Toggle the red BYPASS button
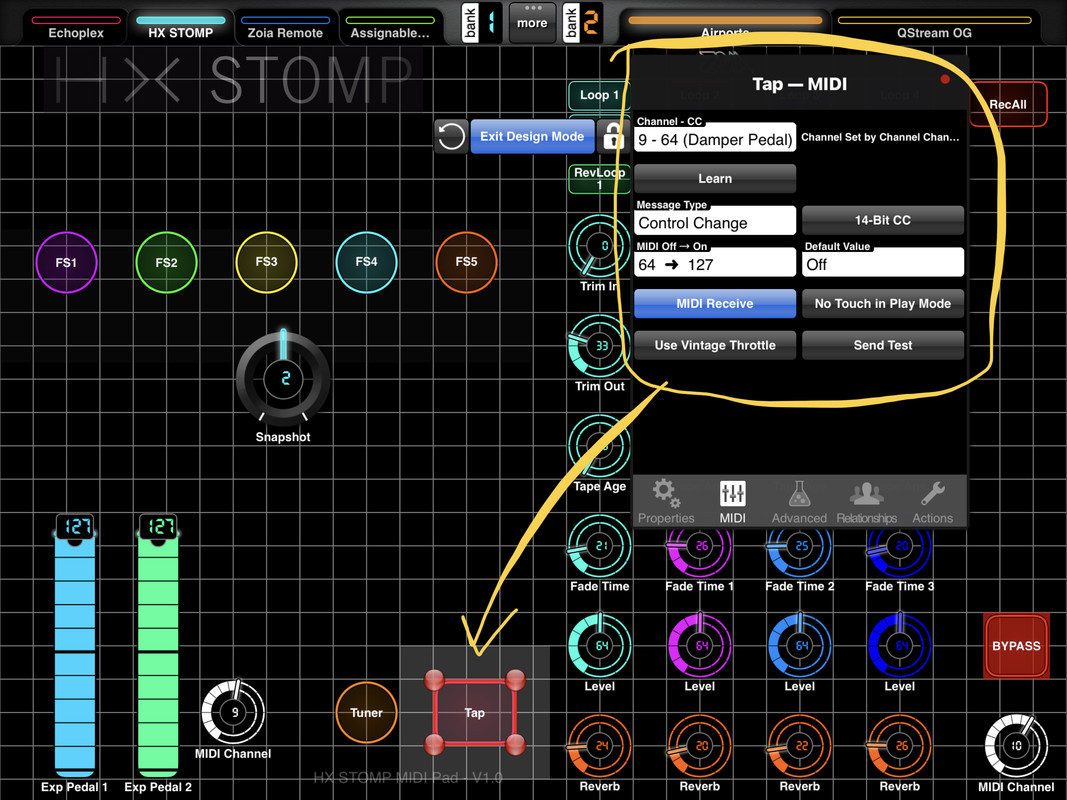 pyautogui.click(x=1016, y=646)
